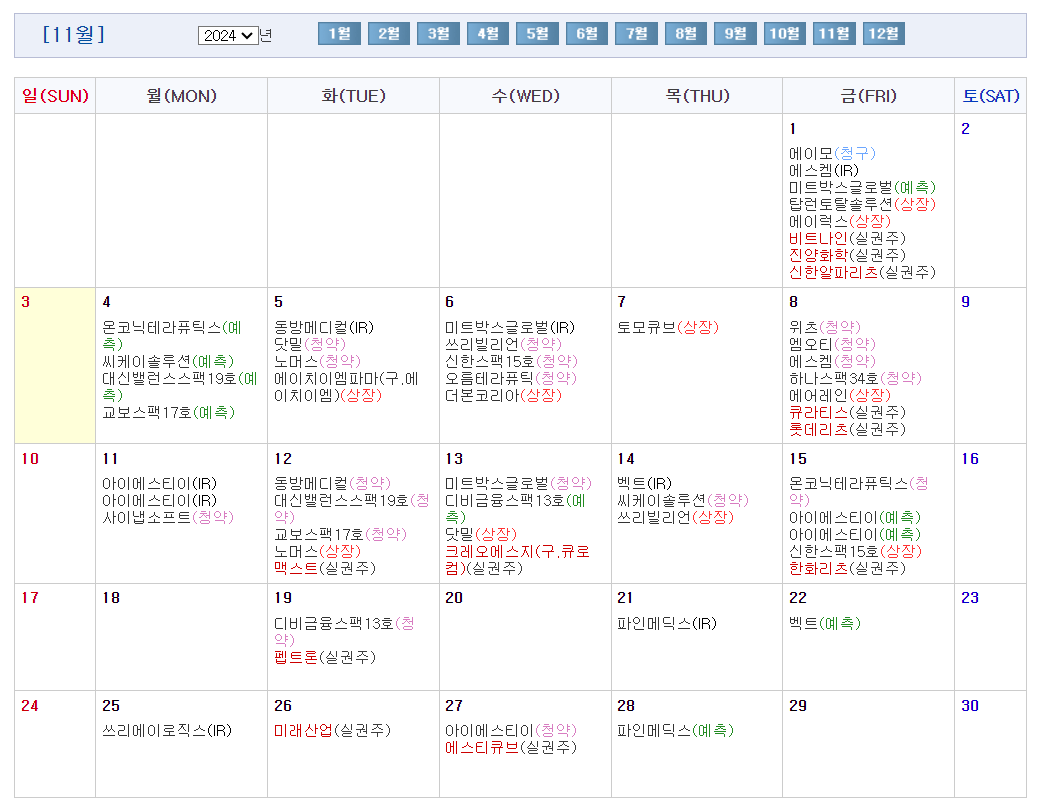
Task: Open 에스티큐브(실권주) on November 27
Action: coord(510,747)
